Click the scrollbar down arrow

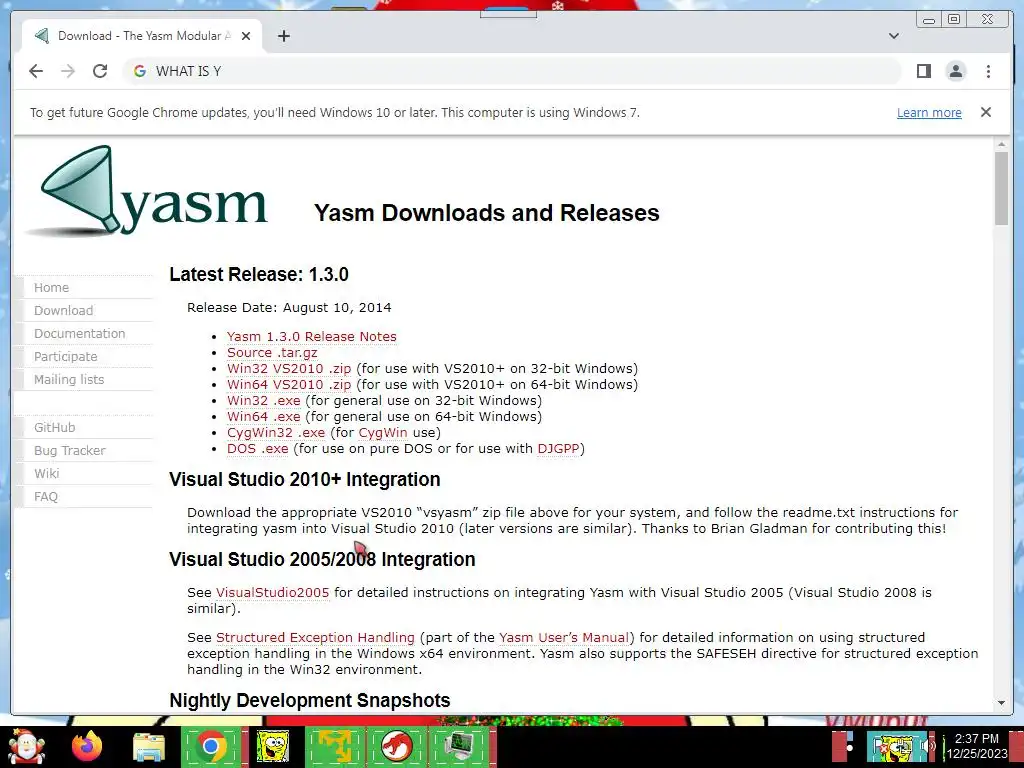click(1001, 703)
